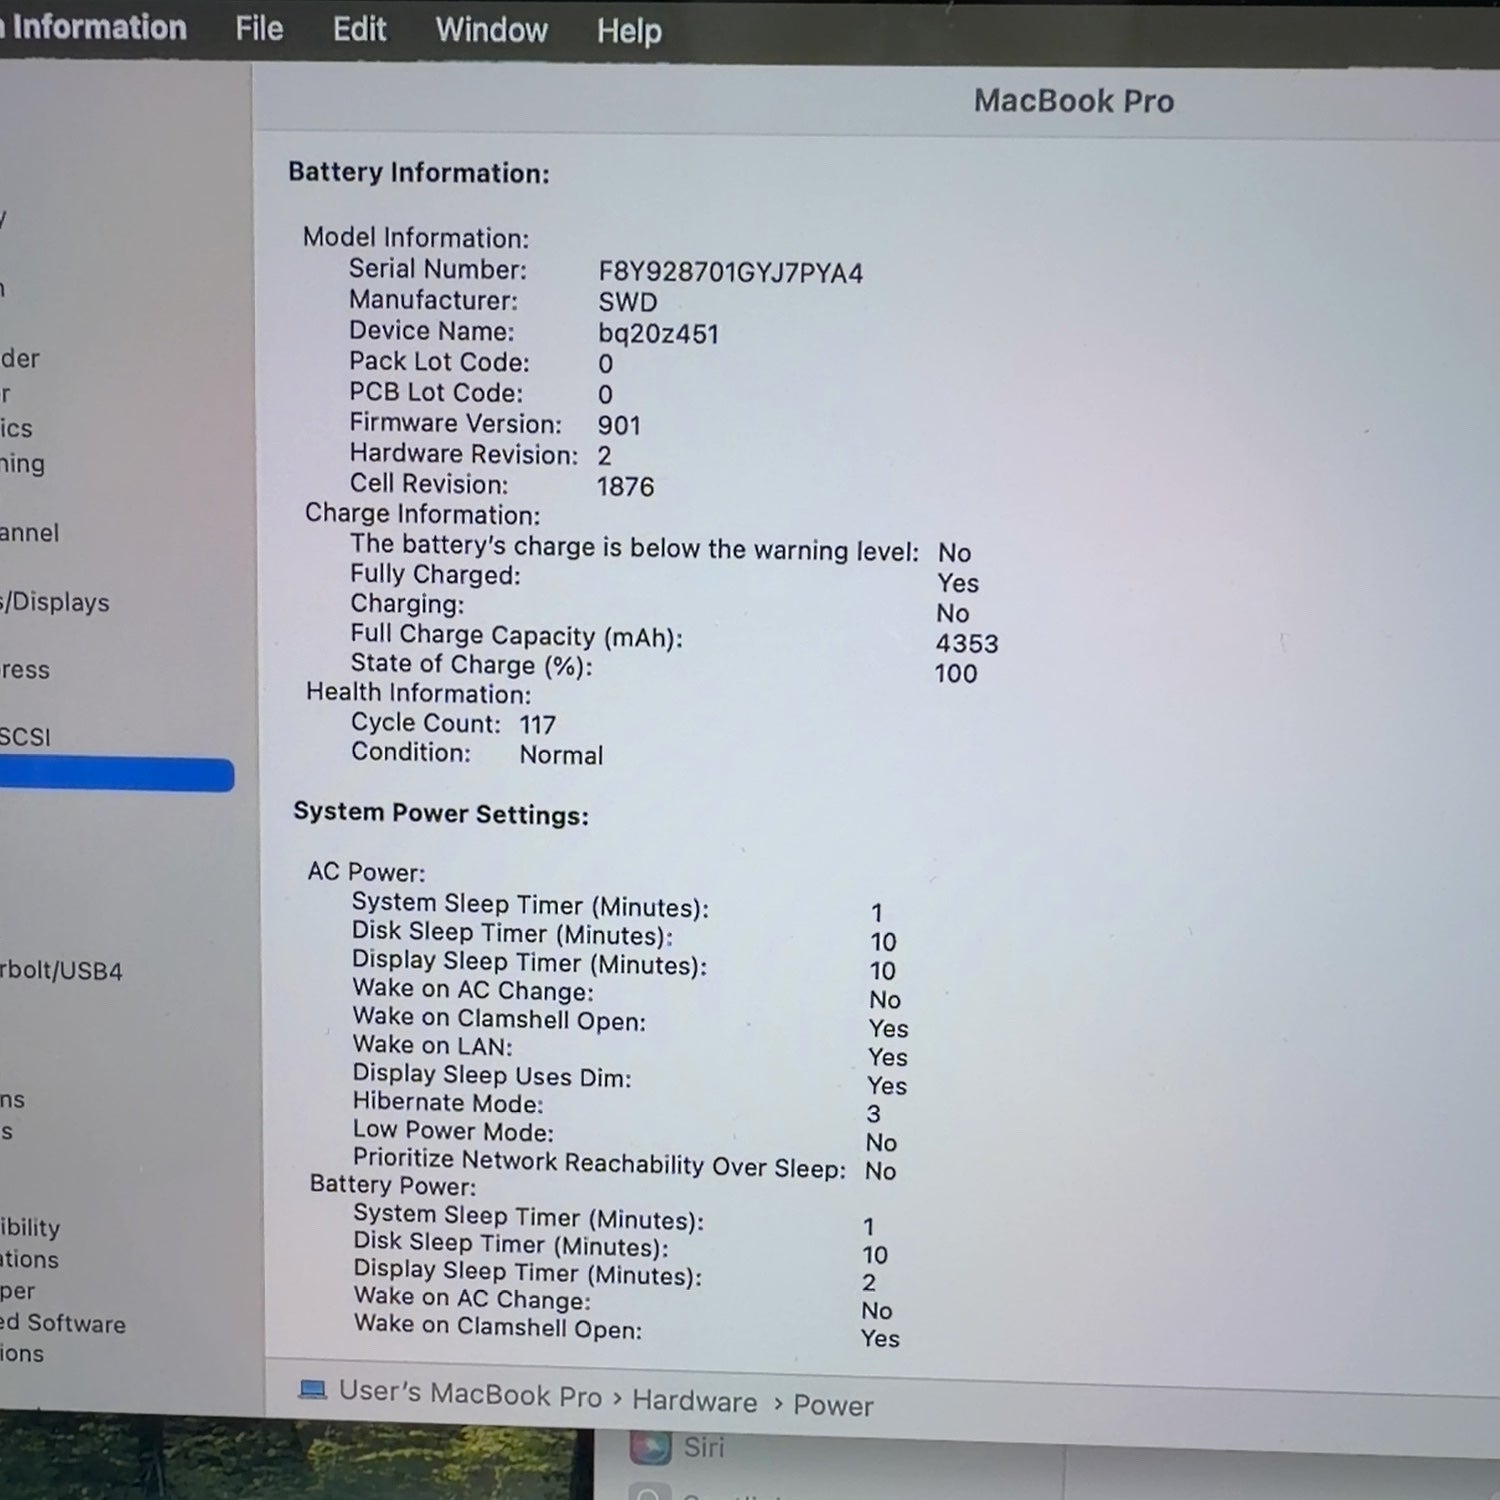Click the Health Information label
1500x1500 pixels.
[x=418, y=693]
